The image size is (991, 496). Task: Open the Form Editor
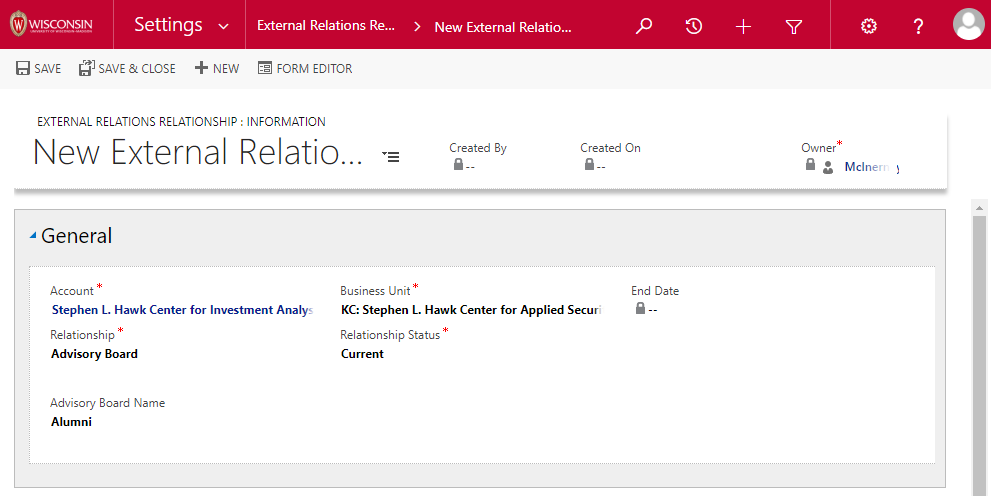click(x=305, y=69)
